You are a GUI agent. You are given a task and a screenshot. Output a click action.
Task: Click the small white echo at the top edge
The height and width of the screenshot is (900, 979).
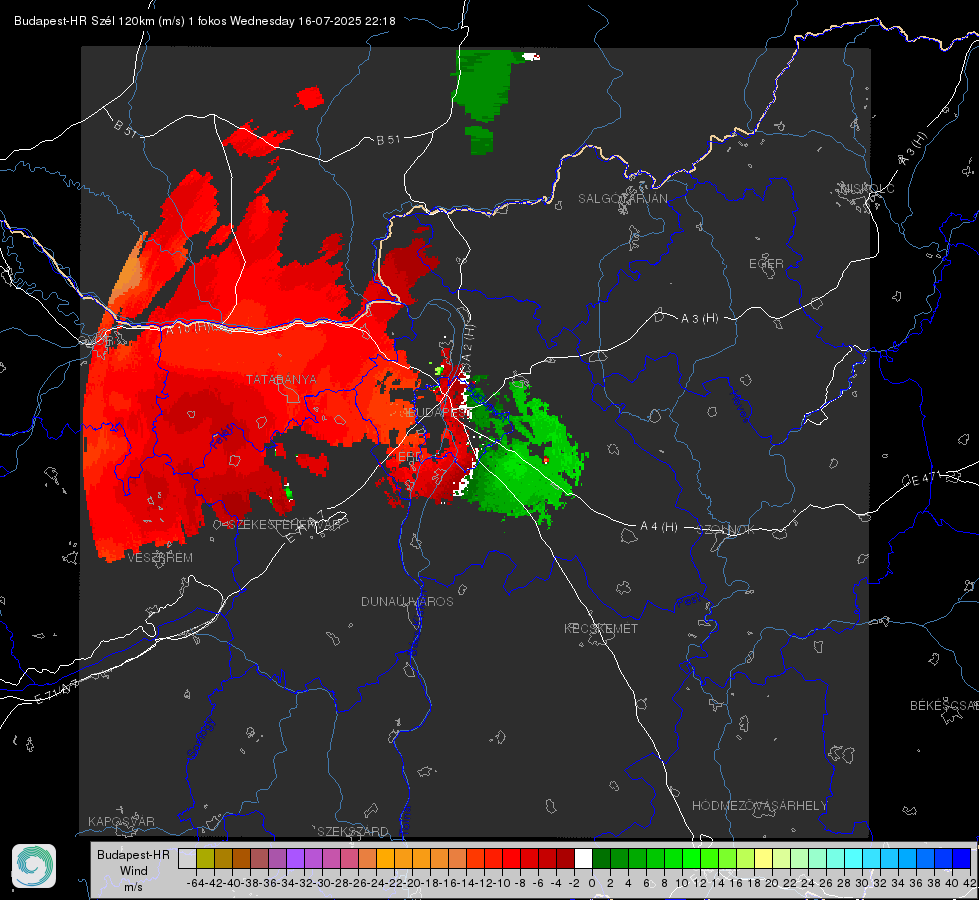pos(531,57)
